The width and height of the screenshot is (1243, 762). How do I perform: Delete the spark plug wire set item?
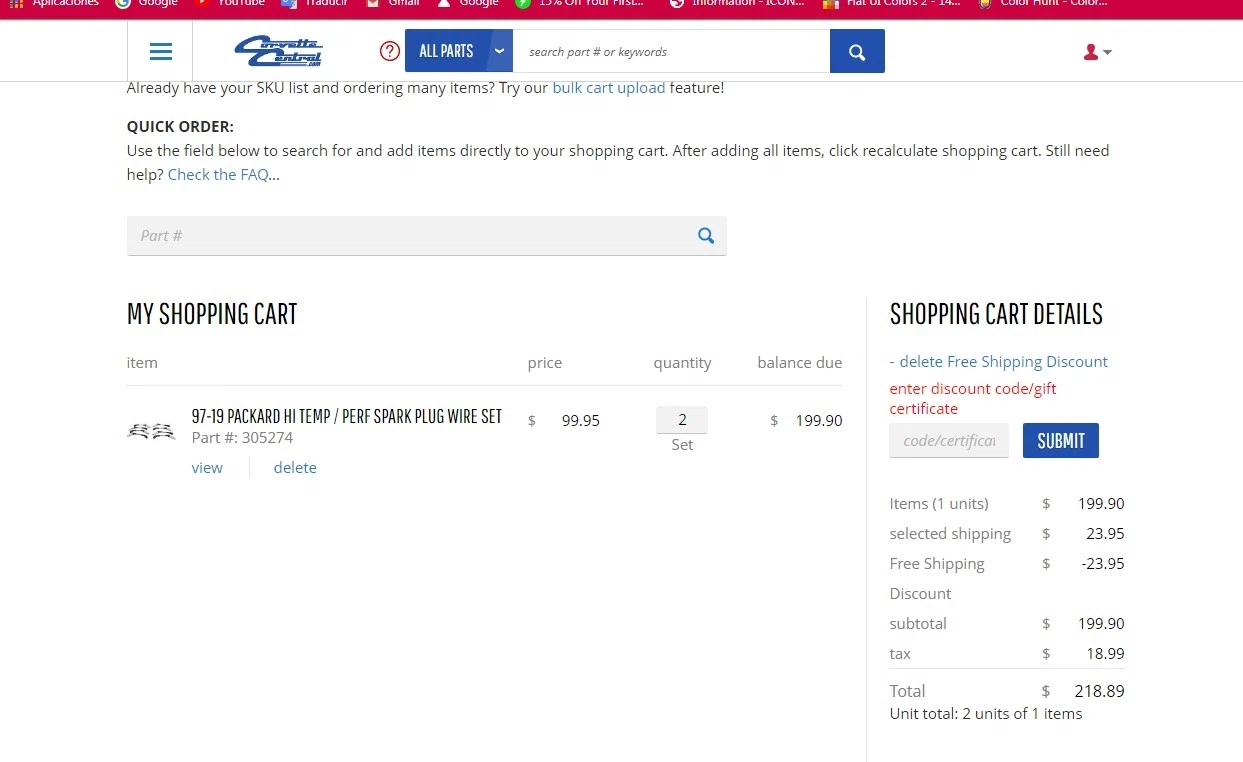point(295,468)
